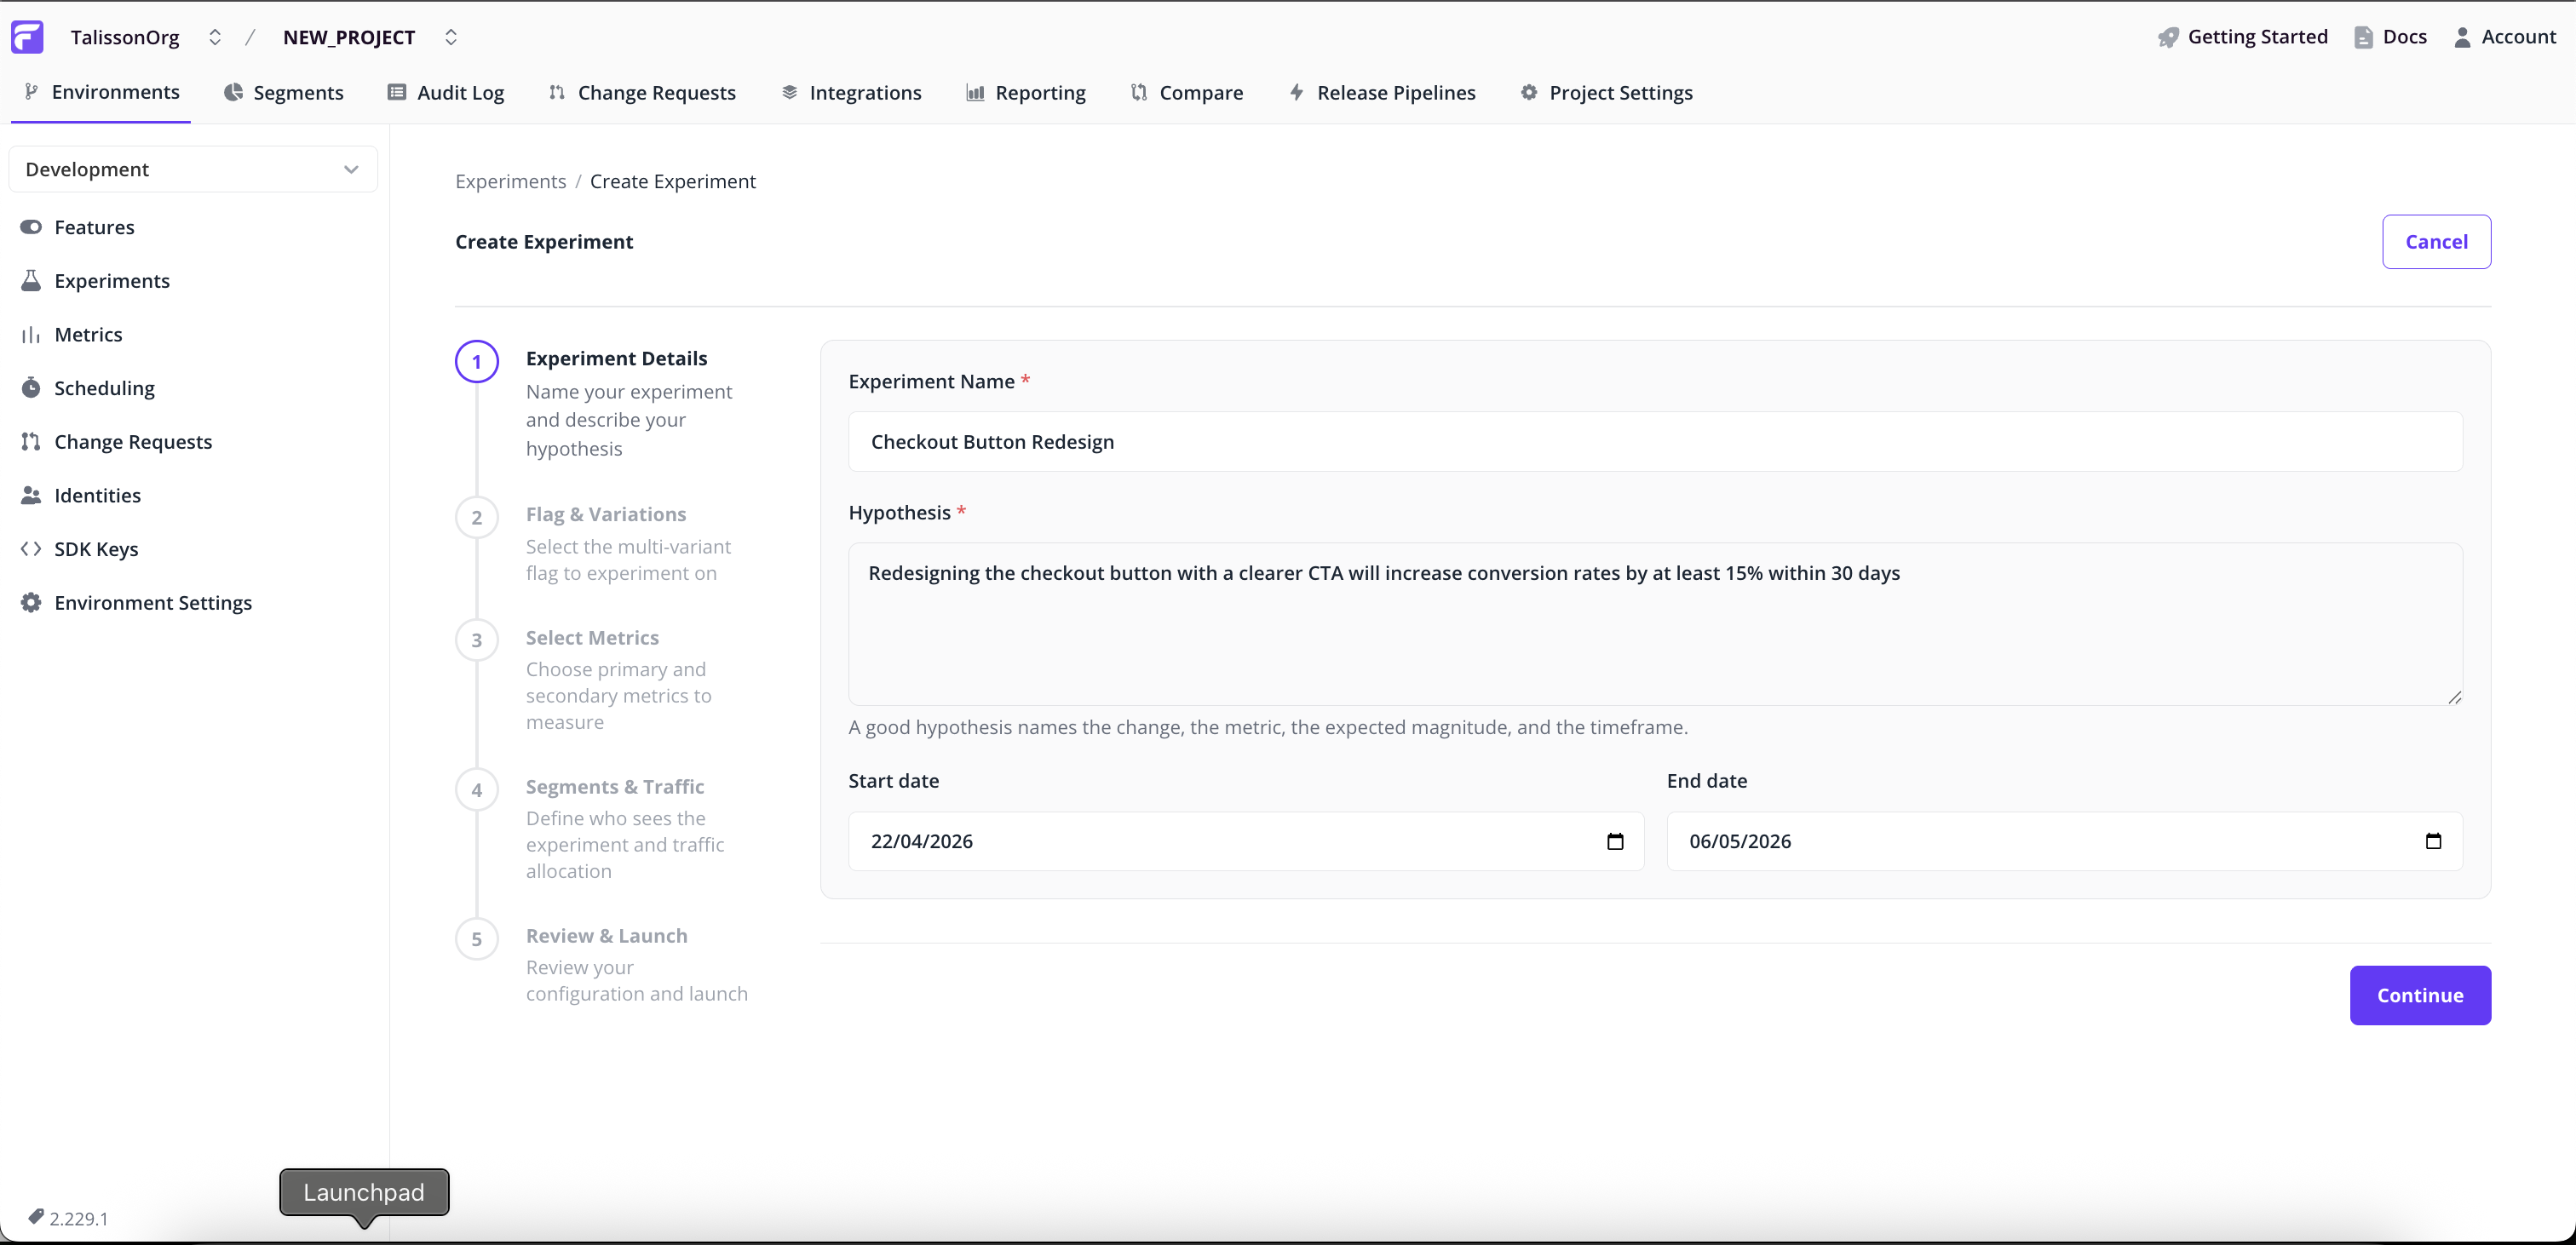Viewport: 2576px width, 1245px height.
Task: Click step 1 Experiment Details circle
Action: 476,362
